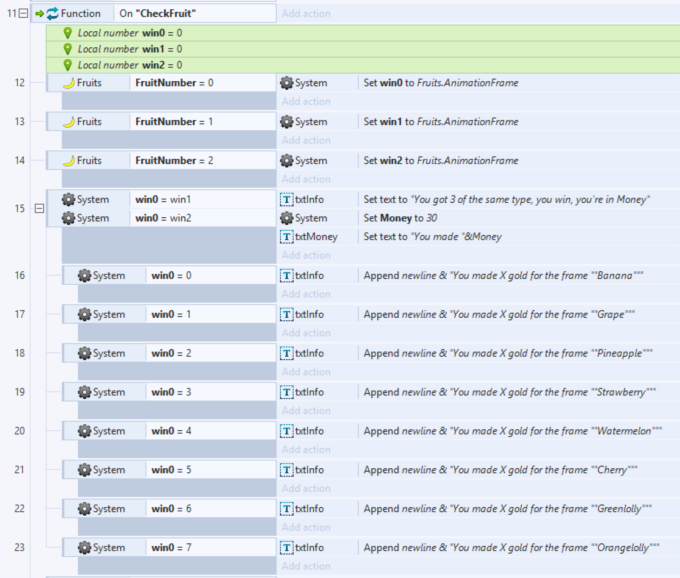This screenshot has height=578, width=680.
Task: Click event number 19 in the margin
Action: (x=20, y=392)
